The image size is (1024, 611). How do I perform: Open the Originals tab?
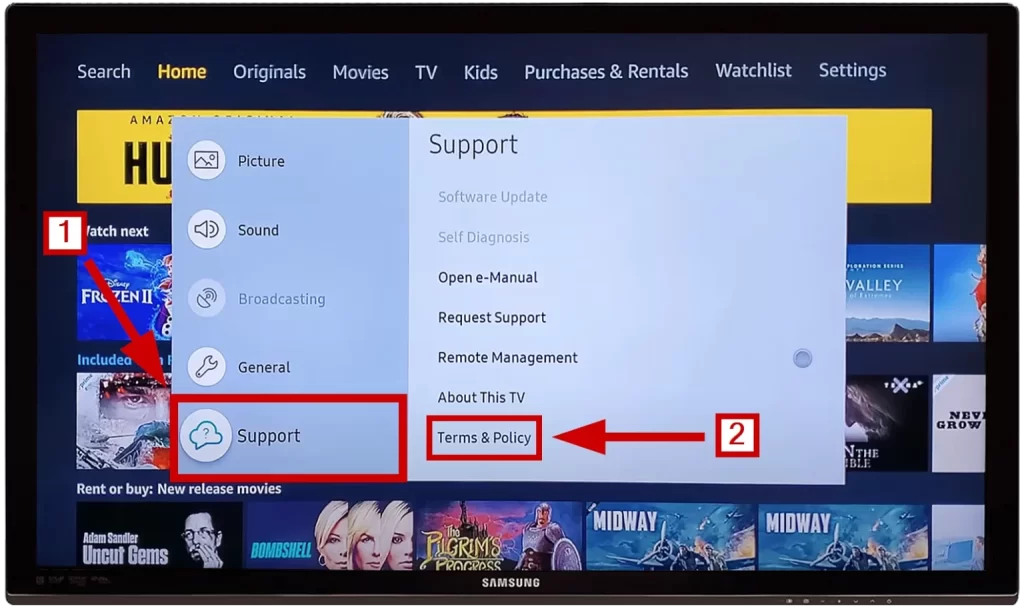[x=269, y=72]
